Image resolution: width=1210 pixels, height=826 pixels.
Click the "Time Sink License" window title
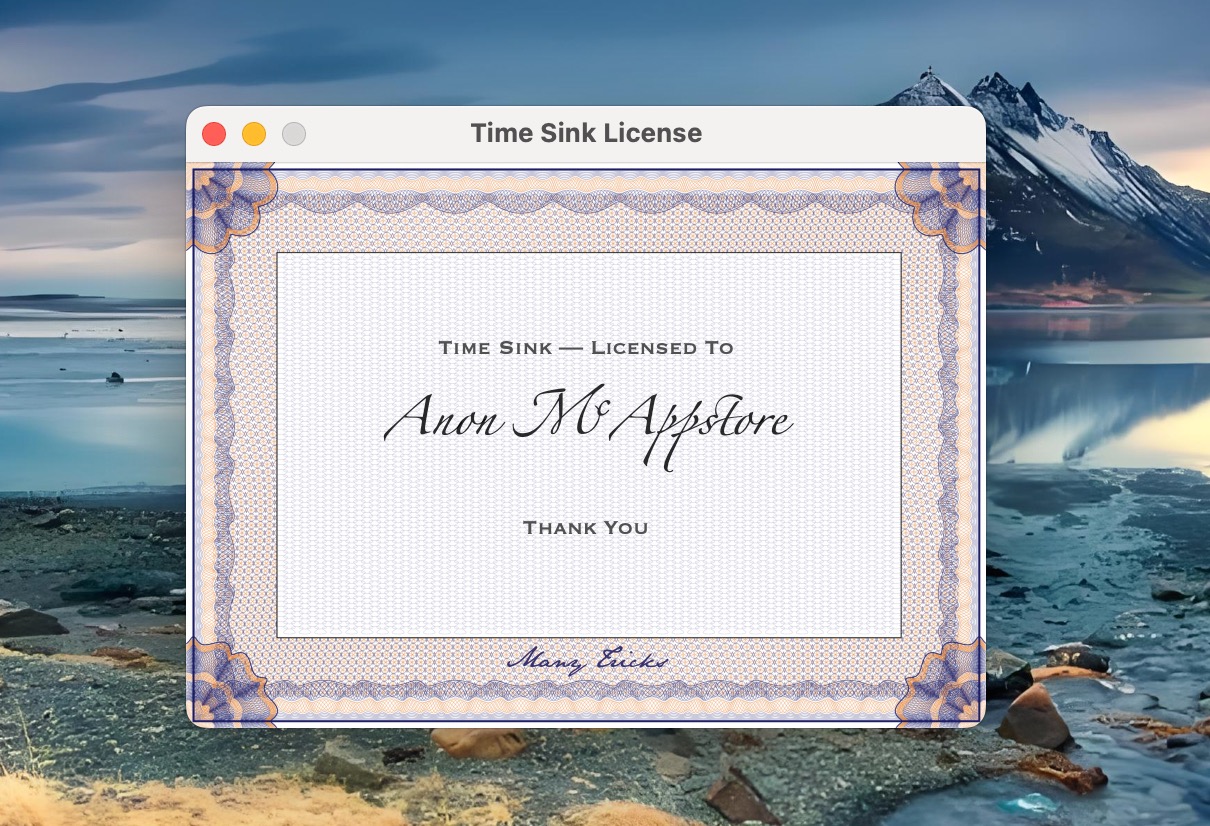pos(586,133)
